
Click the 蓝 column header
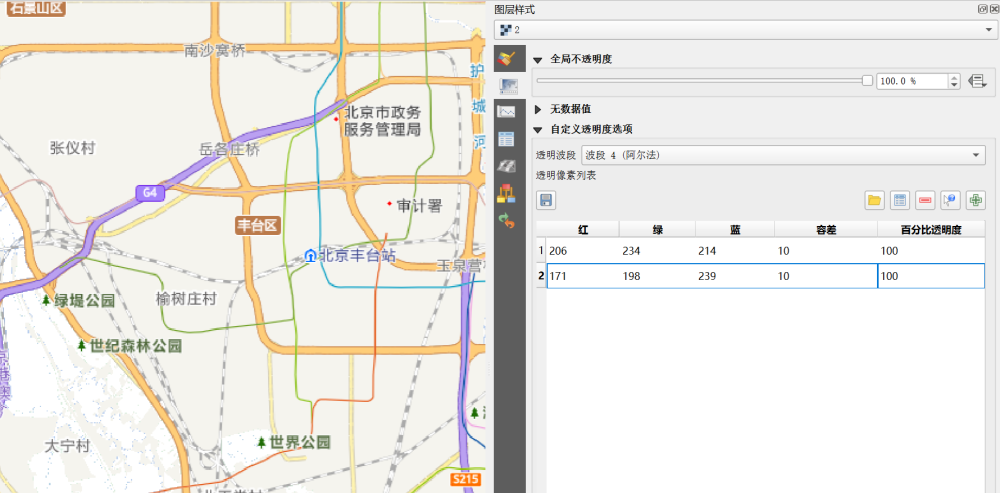click(735, 229)
